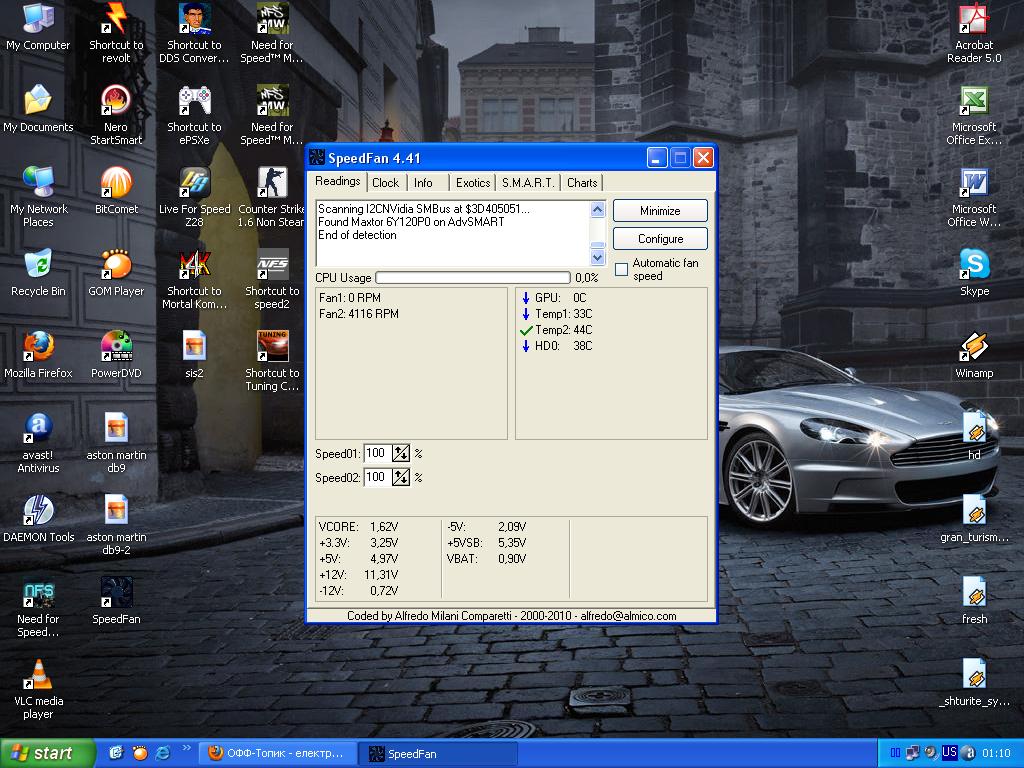
Task: Switch to the Charts tab
Action: [582, 183]
